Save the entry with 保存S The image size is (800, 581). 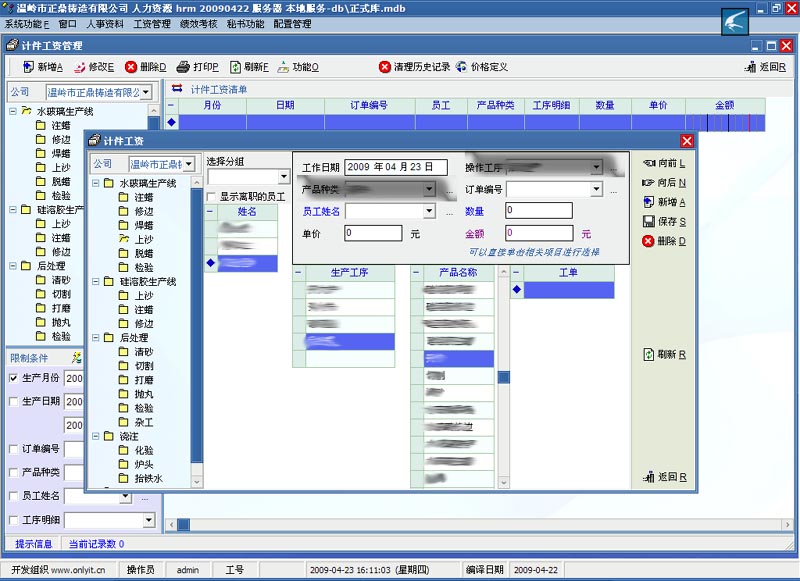[664, 221]
